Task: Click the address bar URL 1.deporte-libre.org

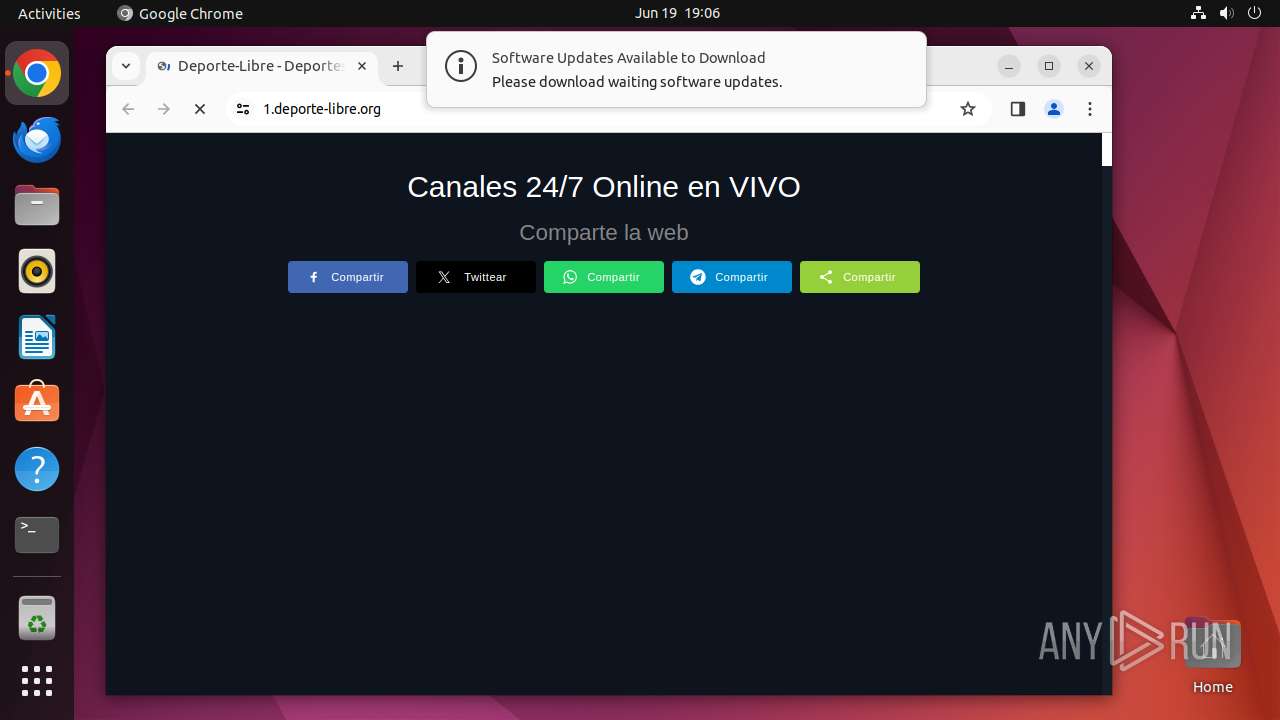Action: (x=322, y=109)
